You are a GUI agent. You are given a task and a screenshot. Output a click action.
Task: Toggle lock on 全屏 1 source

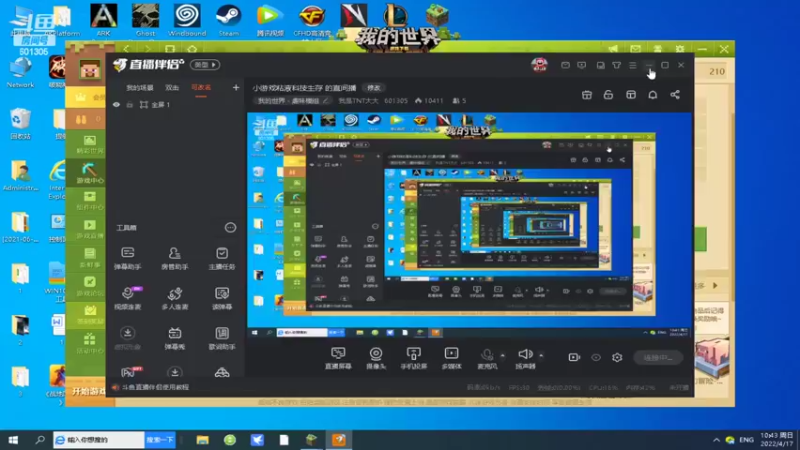[130, 105]
